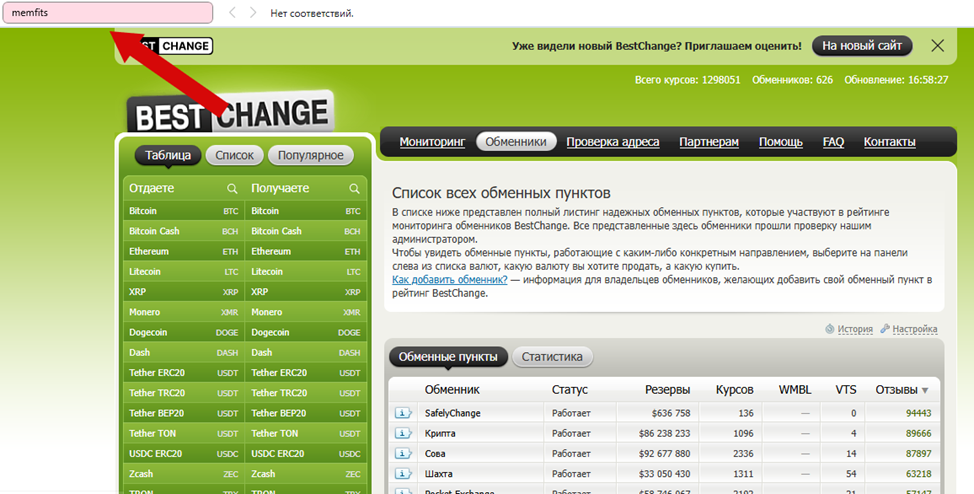The image size is (974, 494).
Task: Click the Настройка wrench icon
Action: pyautogui.click(x=885, y=329)
